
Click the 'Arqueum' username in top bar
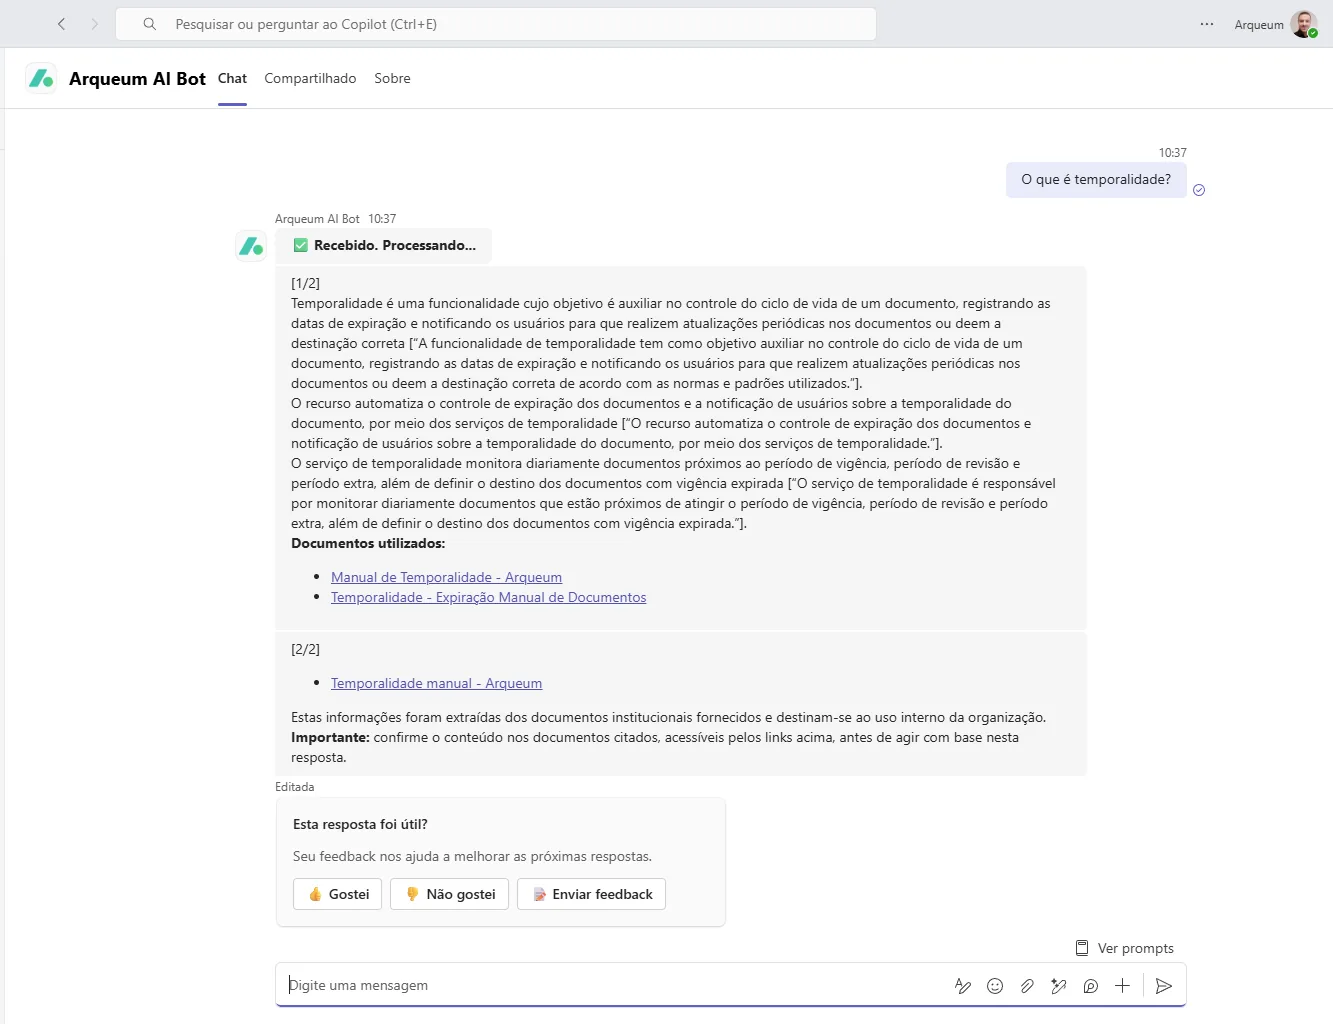coord(1259,25)
